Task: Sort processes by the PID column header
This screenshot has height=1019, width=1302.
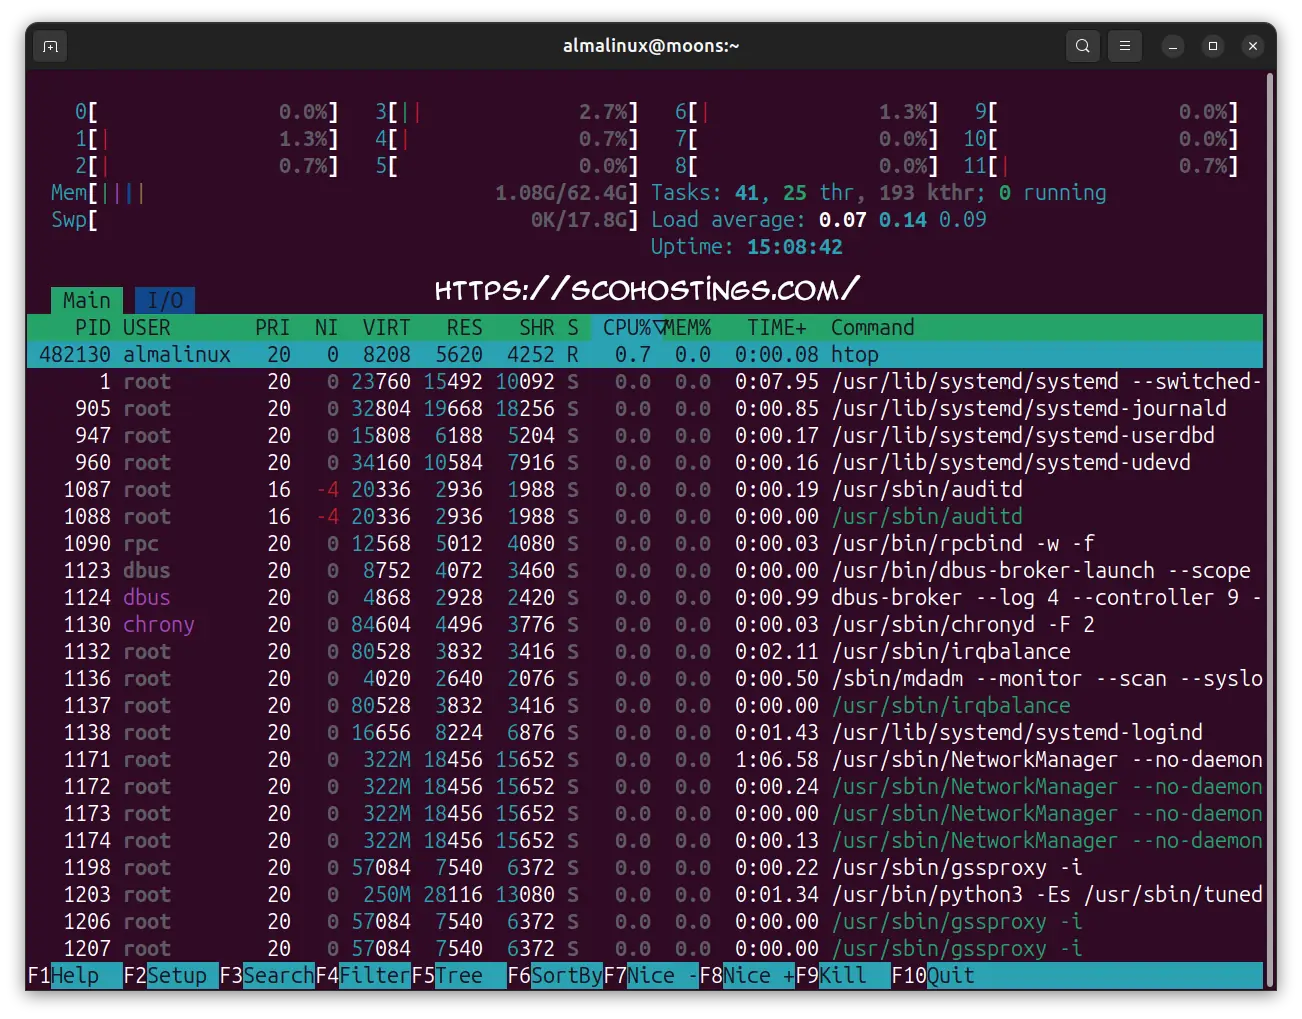Action: [x=93, y=328]
